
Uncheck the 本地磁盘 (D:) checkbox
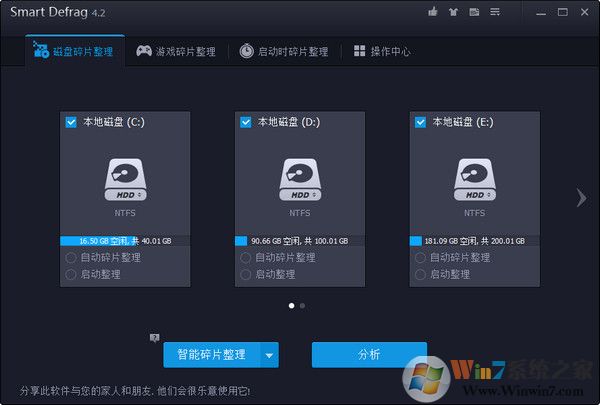pyautogui.click(x=245, y=122)
